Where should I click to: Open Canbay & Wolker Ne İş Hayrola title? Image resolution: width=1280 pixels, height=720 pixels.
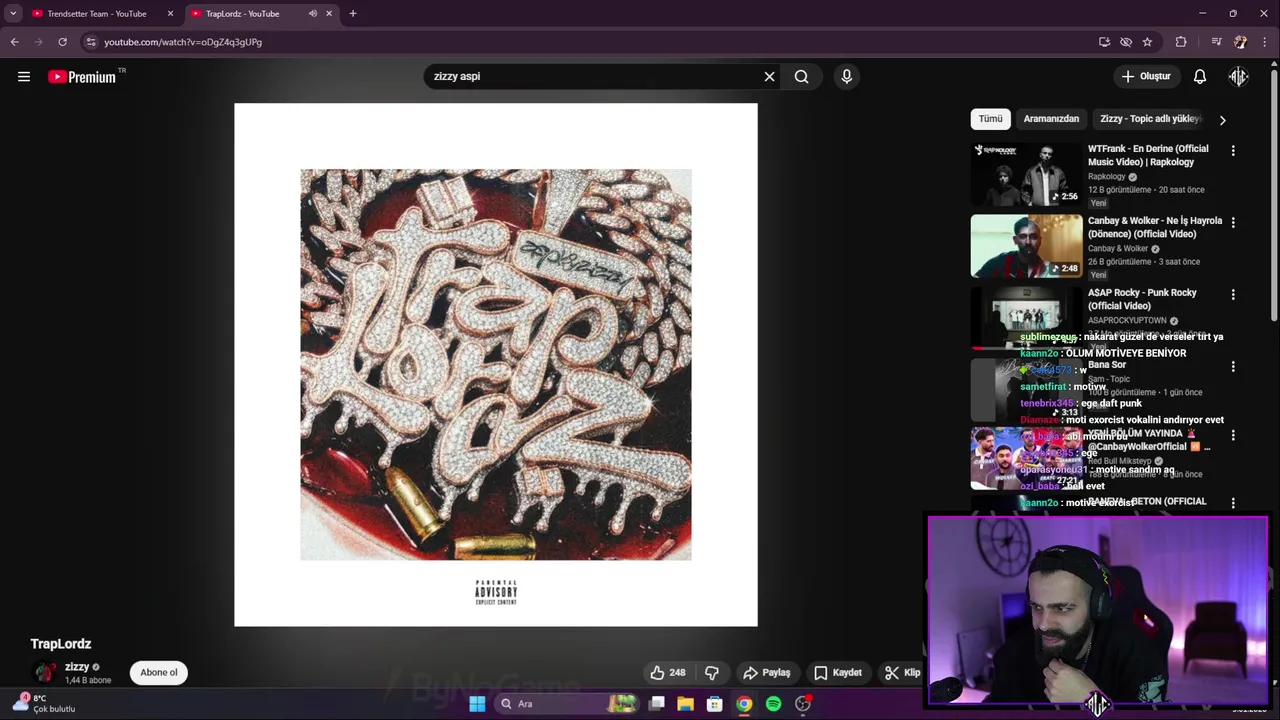(x=1155, y=227)
